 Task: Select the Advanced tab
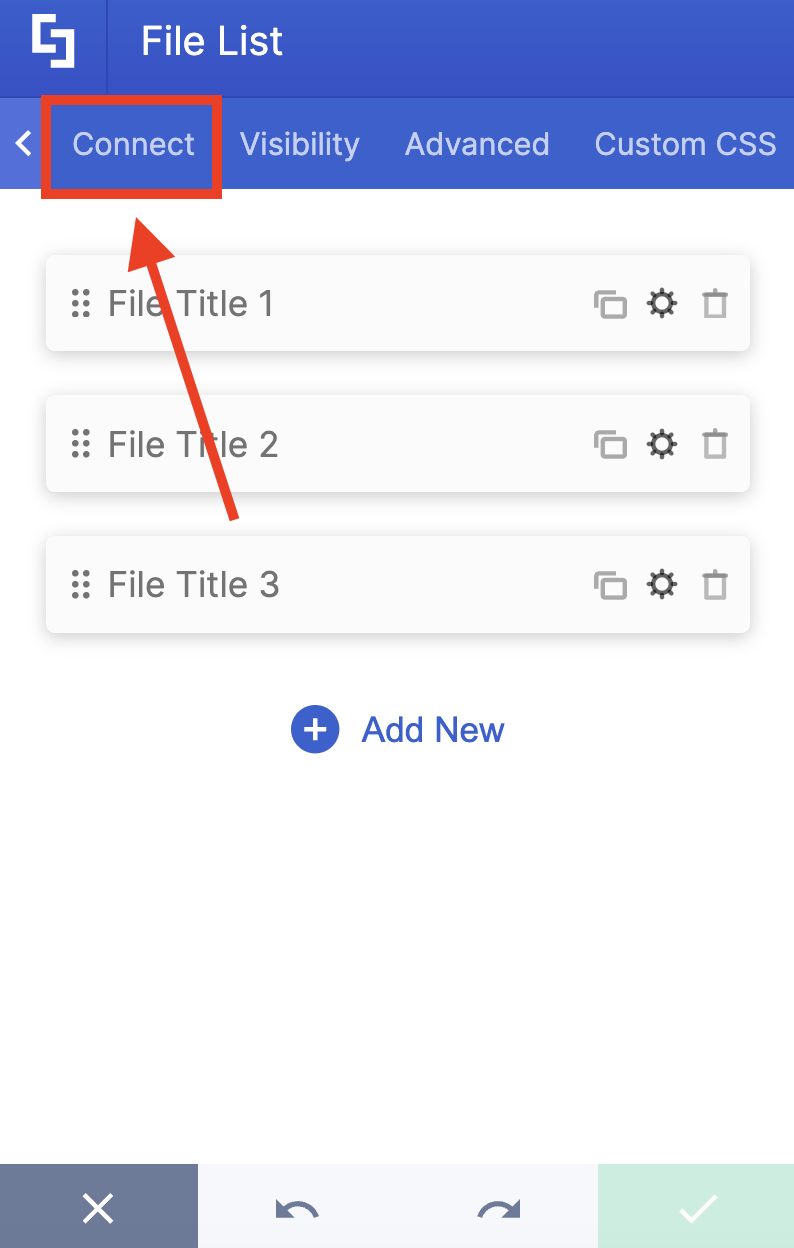click(477, 144)
